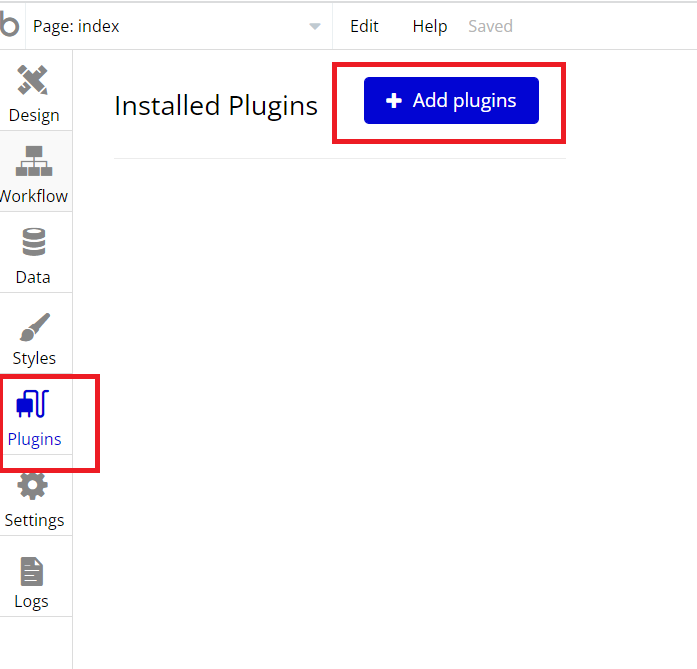Open the Workflow tab icon
Screen dimensions: 697x669
(34, 161)
